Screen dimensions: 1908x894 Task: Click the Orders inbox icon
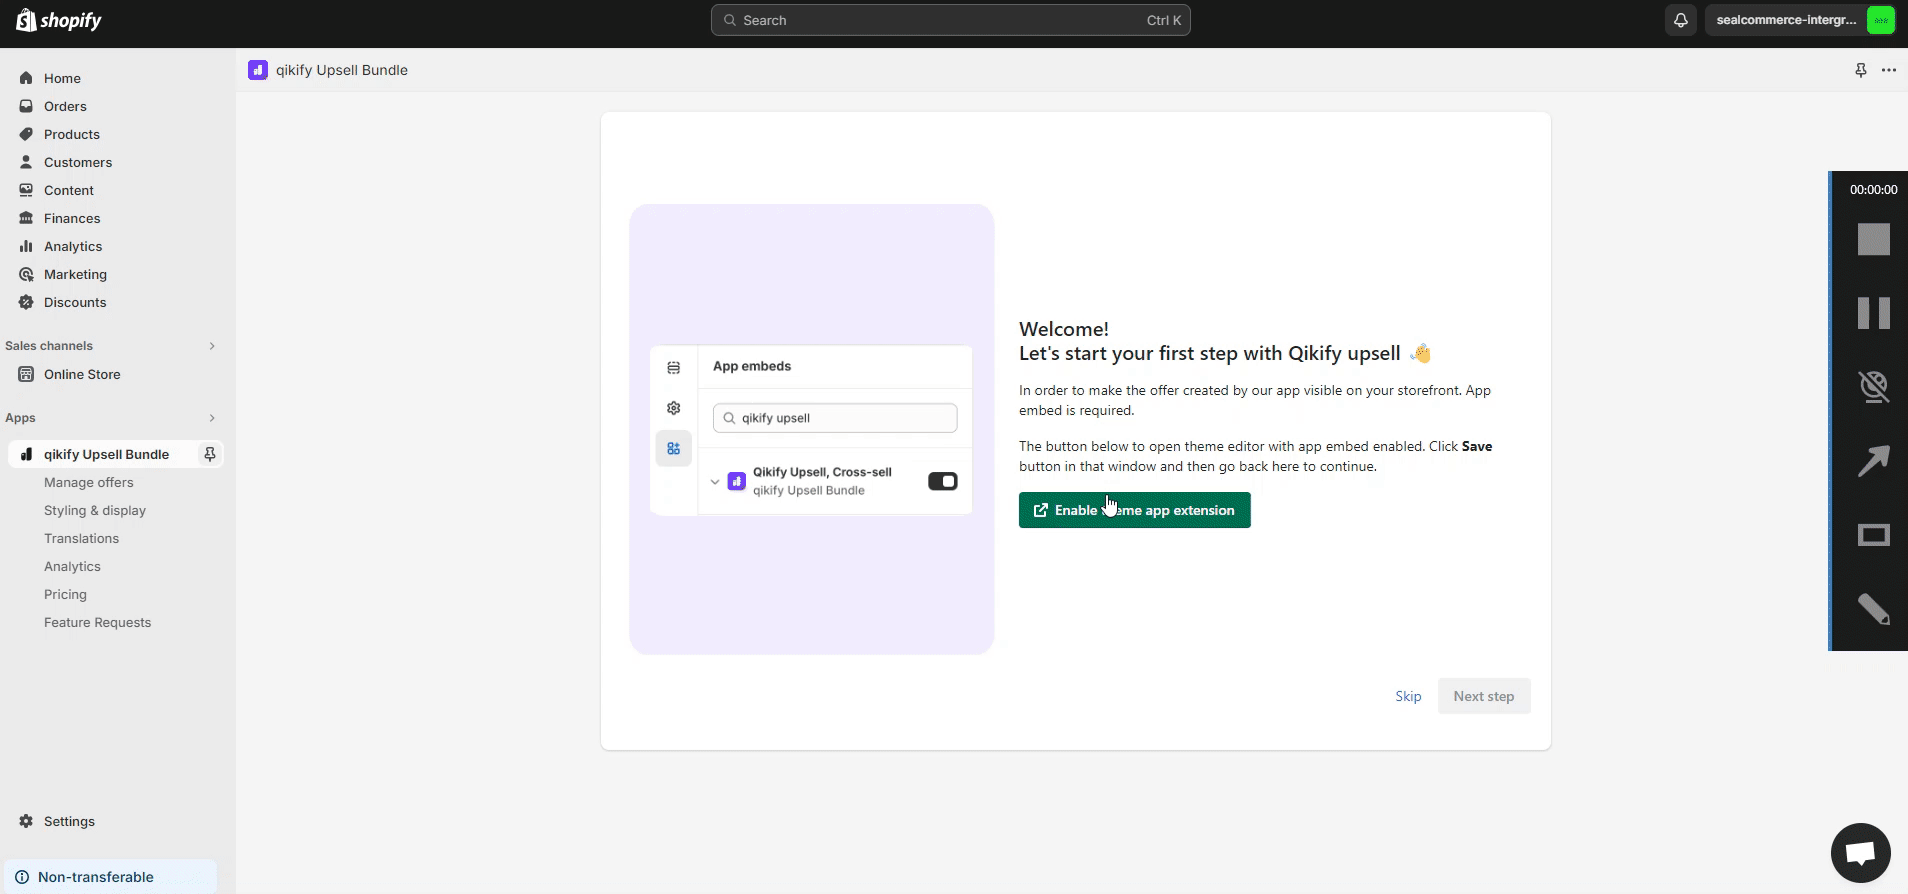(x=26, y=106)
